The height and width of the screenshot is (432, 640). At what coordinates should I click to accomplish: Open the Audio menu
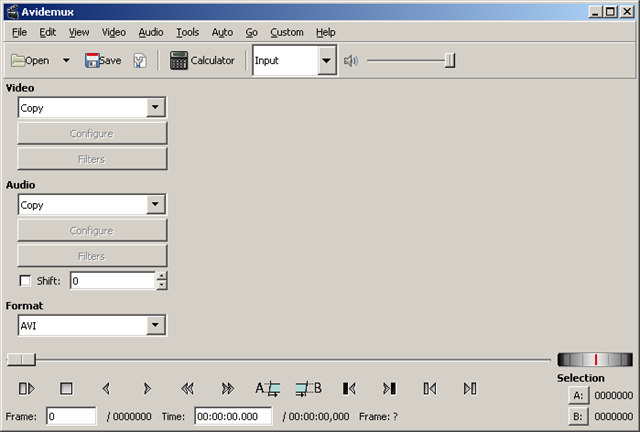coord(151,32)
